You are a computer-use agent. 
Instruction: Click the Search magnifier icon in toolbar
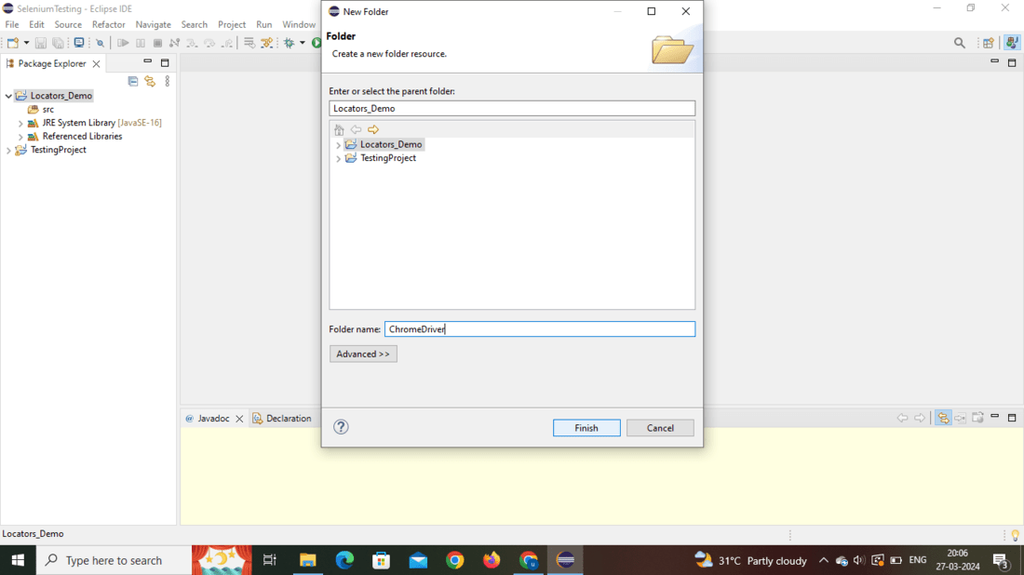point(959,42)
